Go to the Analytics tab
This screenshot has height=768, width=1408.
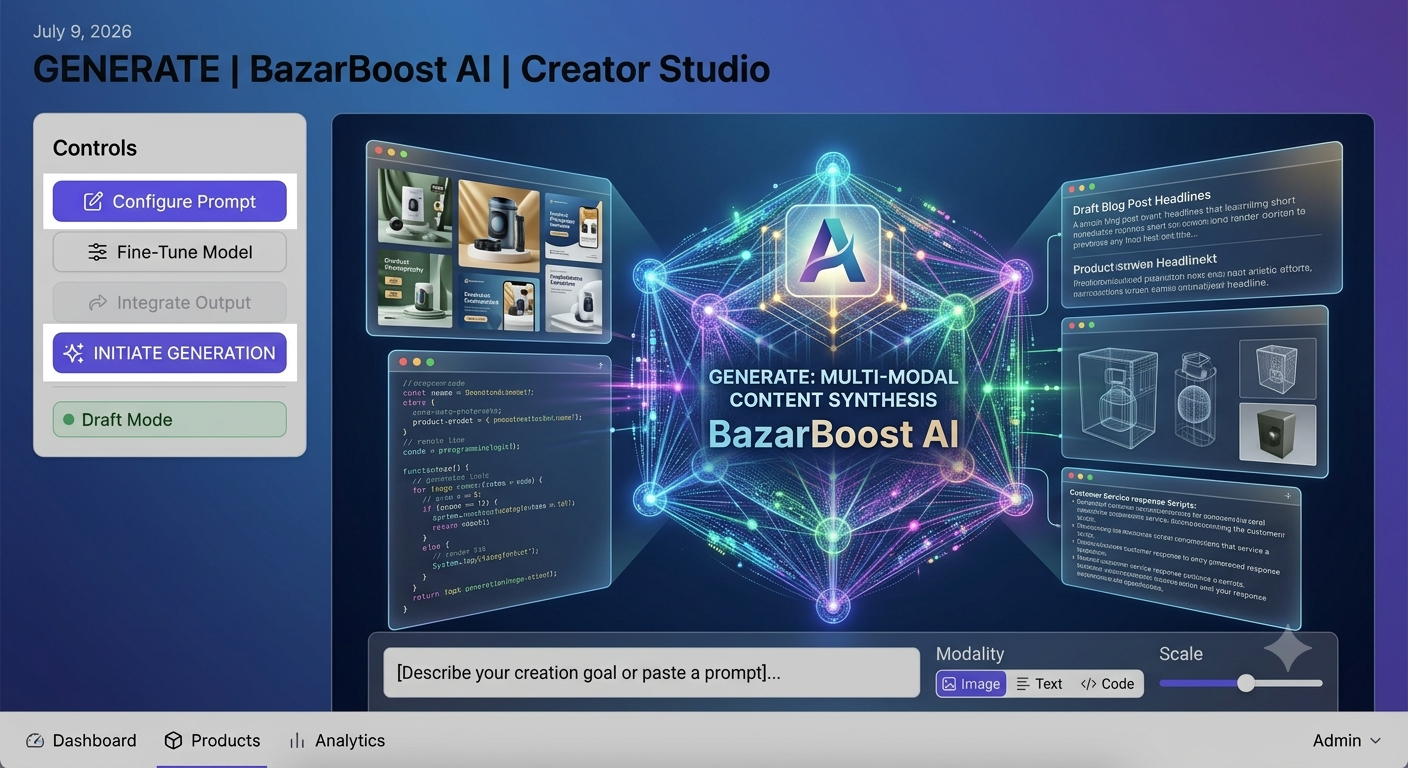click(x=337, y=740)
